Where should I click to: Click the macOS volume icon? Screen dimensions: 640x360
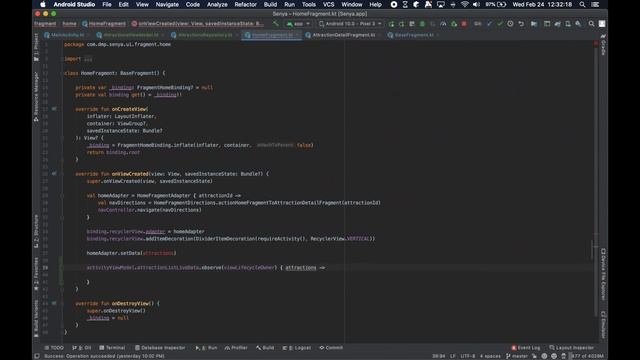pyautogui.click(x=476, y=4)
